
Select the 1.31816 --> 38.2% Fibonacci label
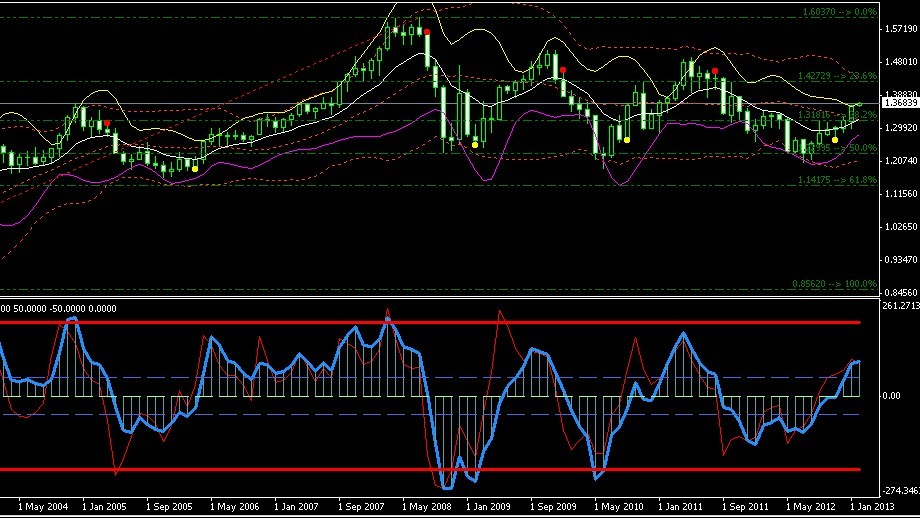837,115
